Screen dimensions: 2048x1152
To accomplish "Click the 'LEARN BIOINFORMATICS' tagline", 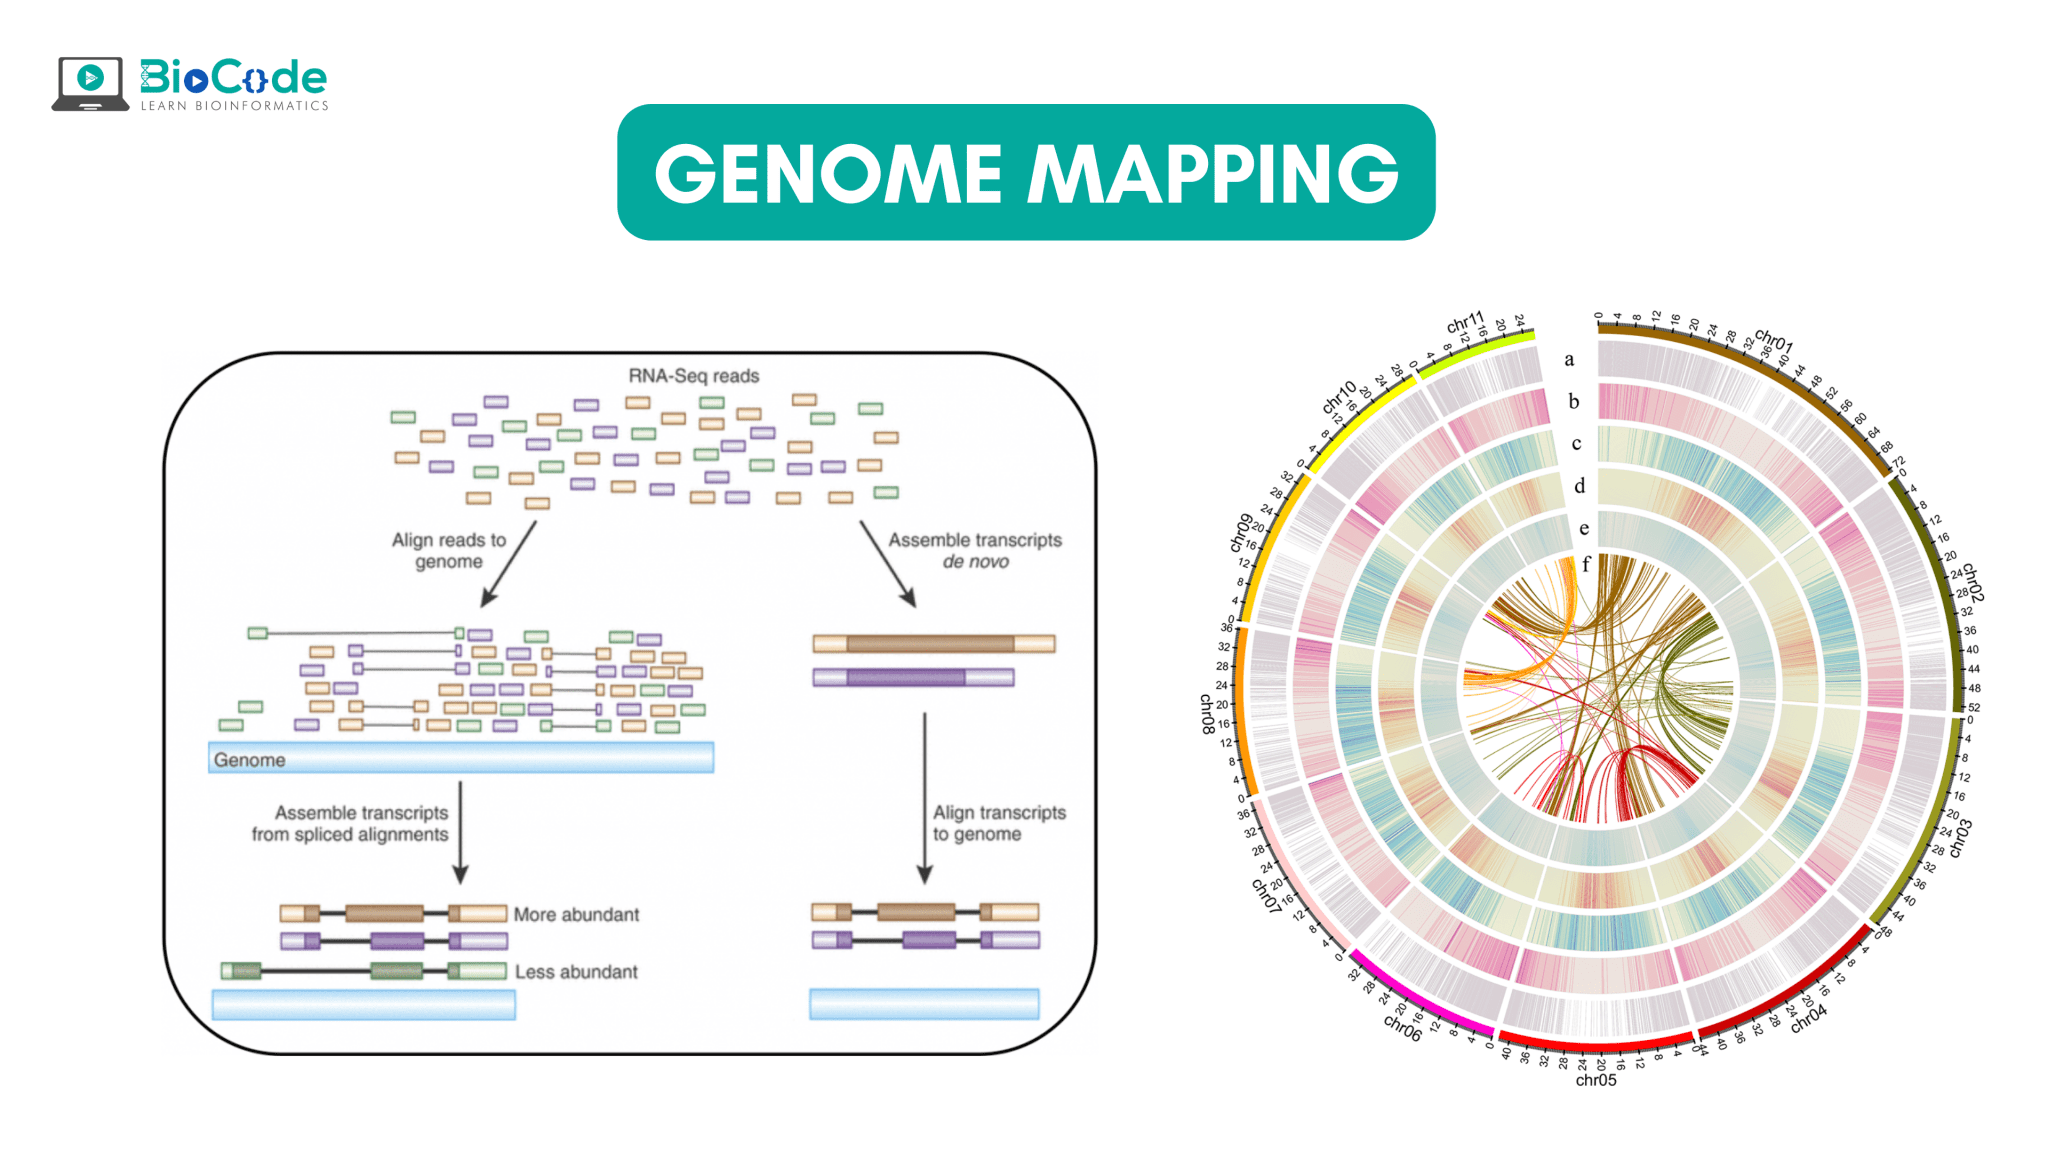I will [234, 106].
